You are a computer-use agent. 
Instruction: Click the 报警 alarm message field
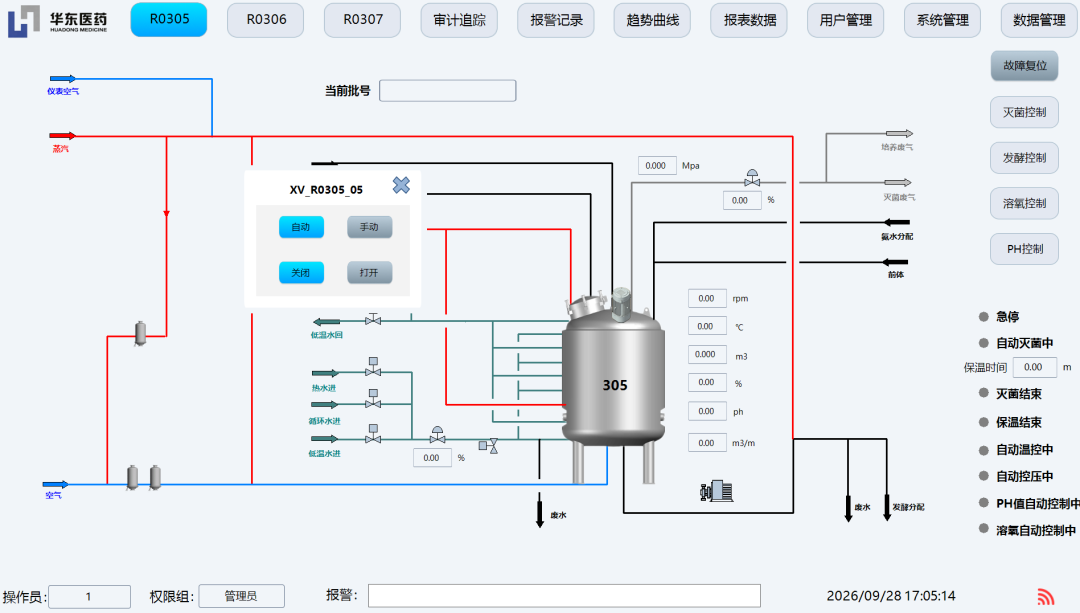point(564,596)
